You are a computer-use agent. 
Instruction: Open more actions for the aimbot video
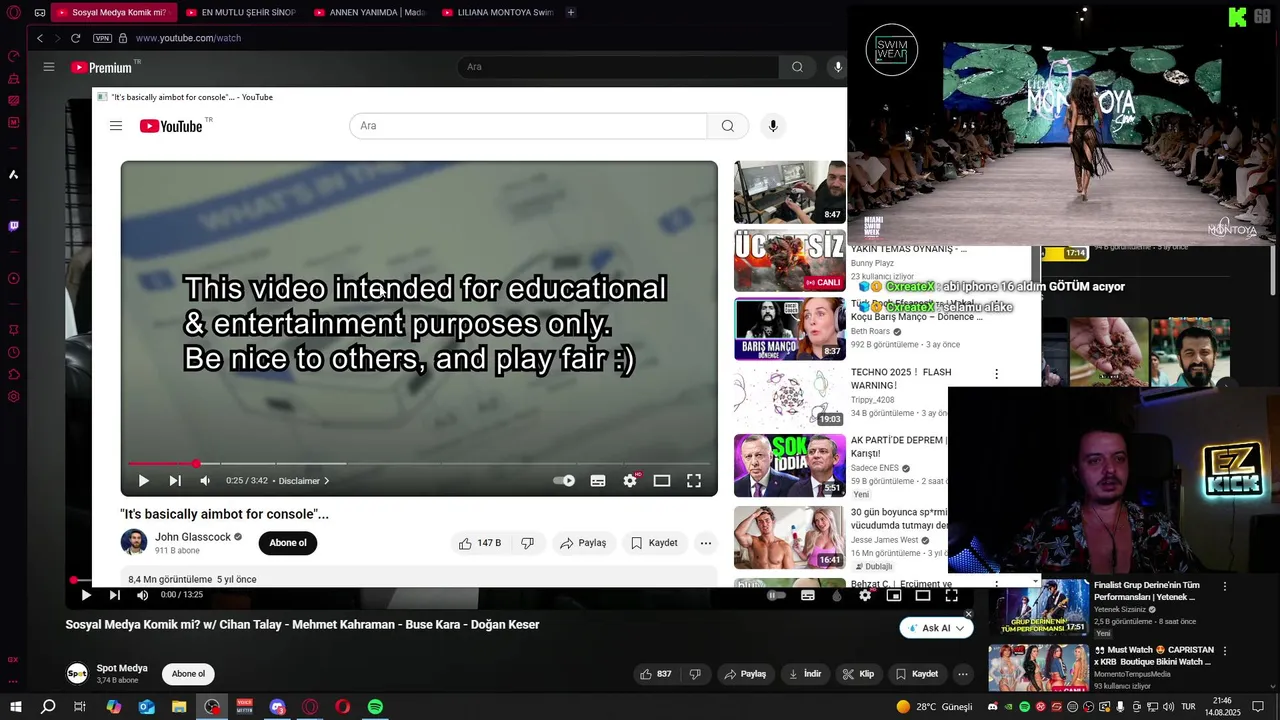click(x=706, y=543)
